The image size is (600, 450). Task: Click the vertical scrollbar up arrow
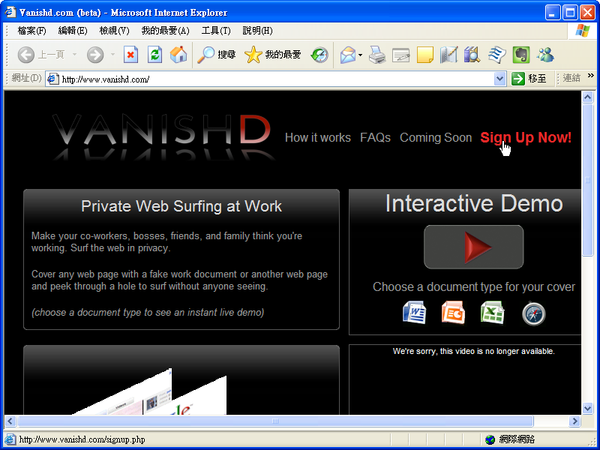tap(588, 97)
